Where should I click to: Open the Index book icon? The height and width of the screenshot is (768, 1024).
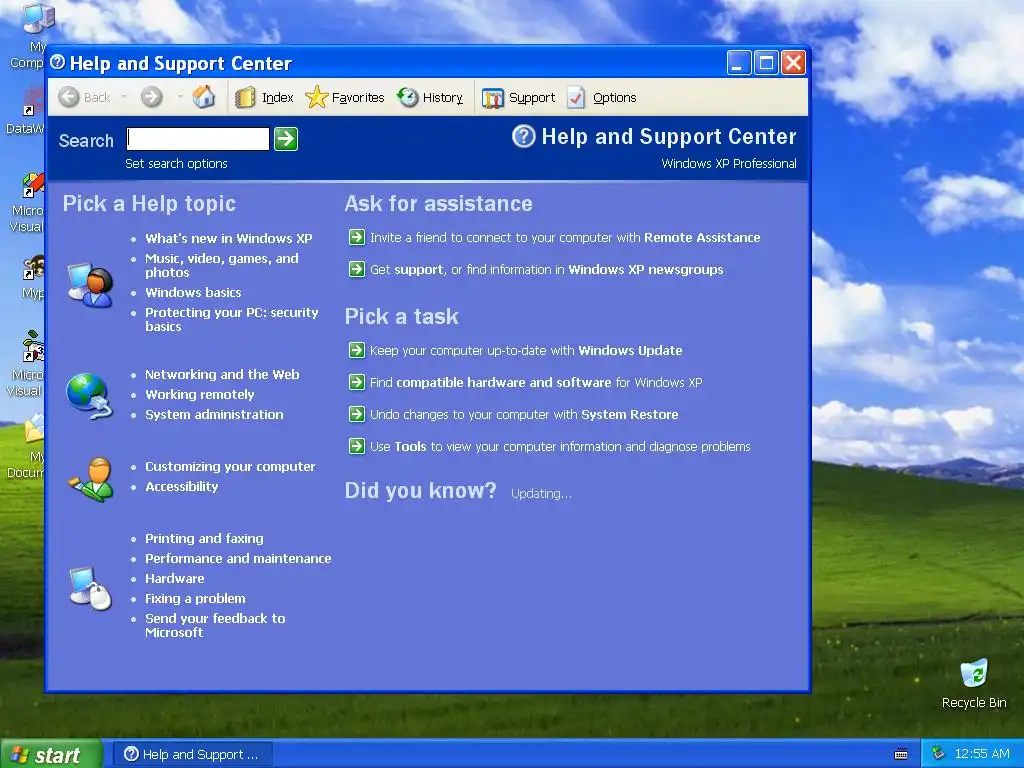click(x=245, y=97)
